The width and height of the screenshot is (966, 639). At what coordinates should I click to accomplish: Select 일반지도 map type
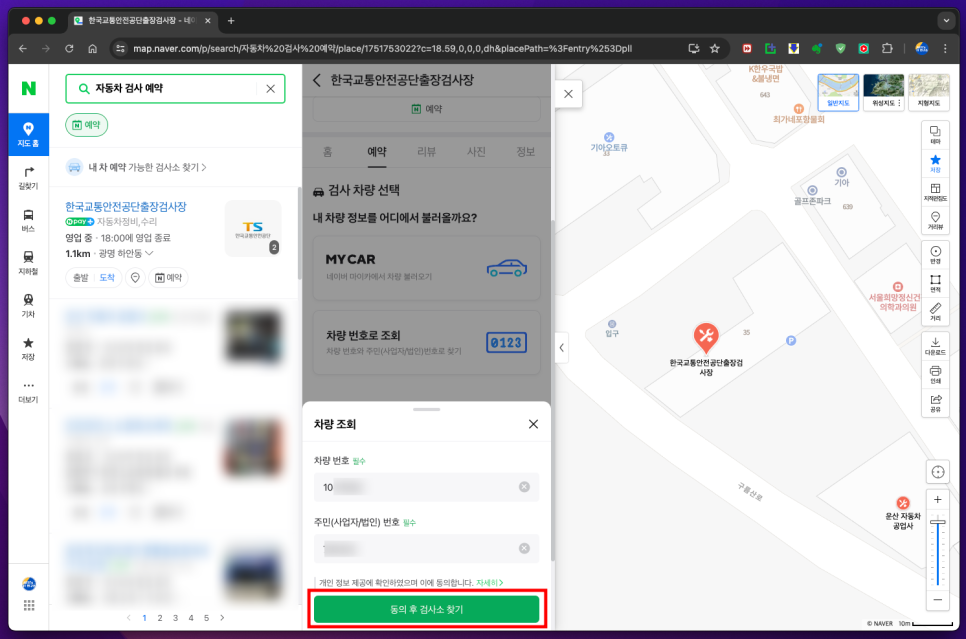point(838,91)
